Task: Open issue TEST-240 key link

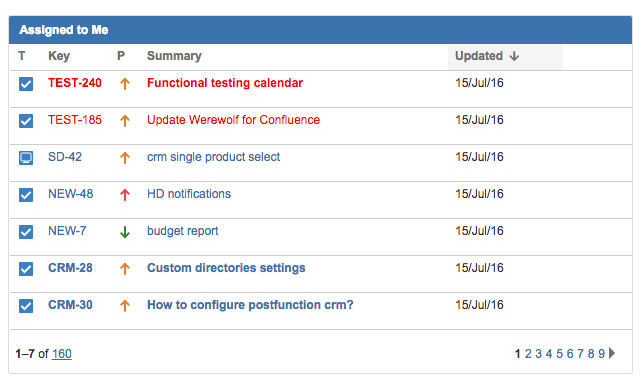Action: pos(75,83)
